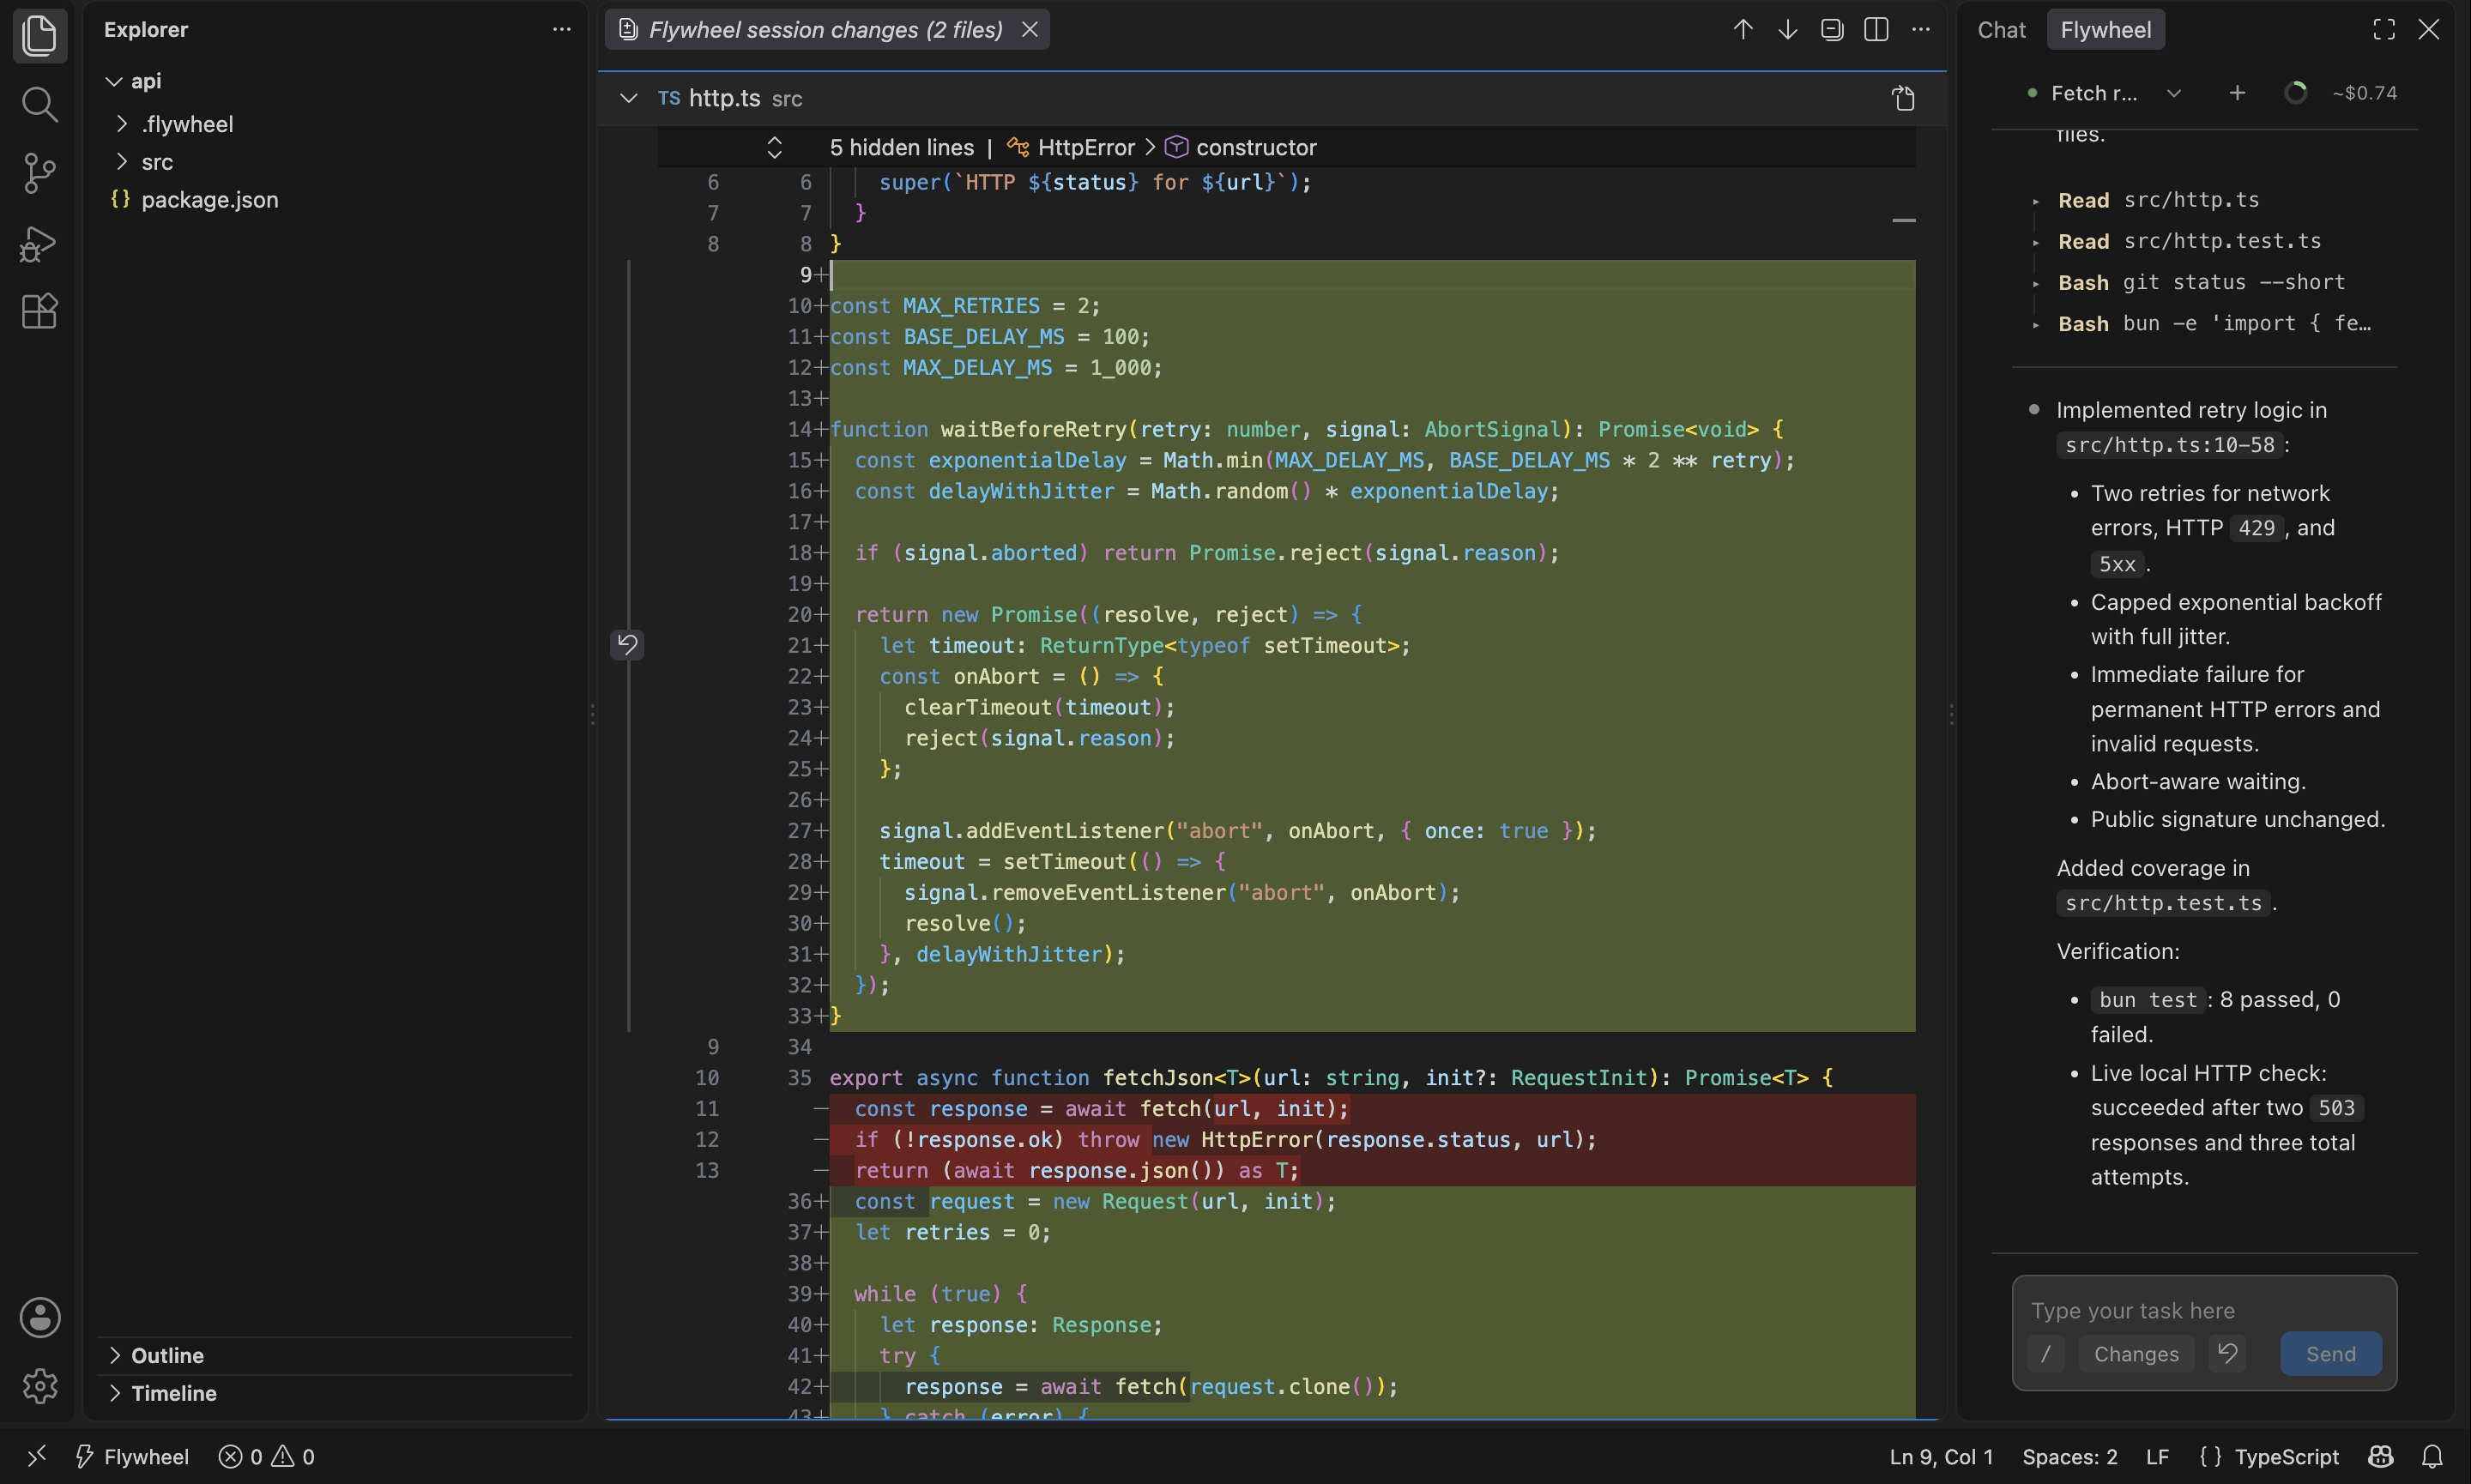
Task: Open the Manage gear icon
Action: pyautogui.click(x=39, y=1386)
